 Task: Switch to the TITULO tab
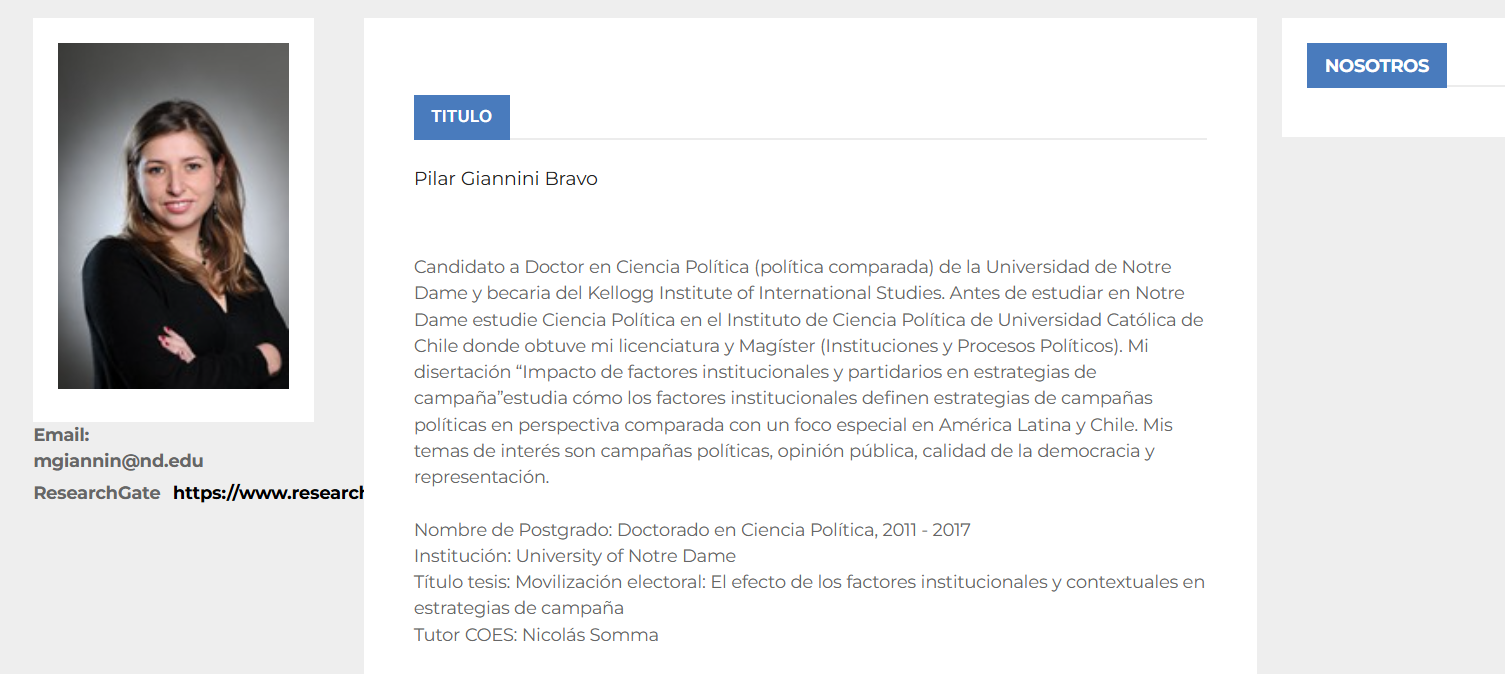click(462, 117)
